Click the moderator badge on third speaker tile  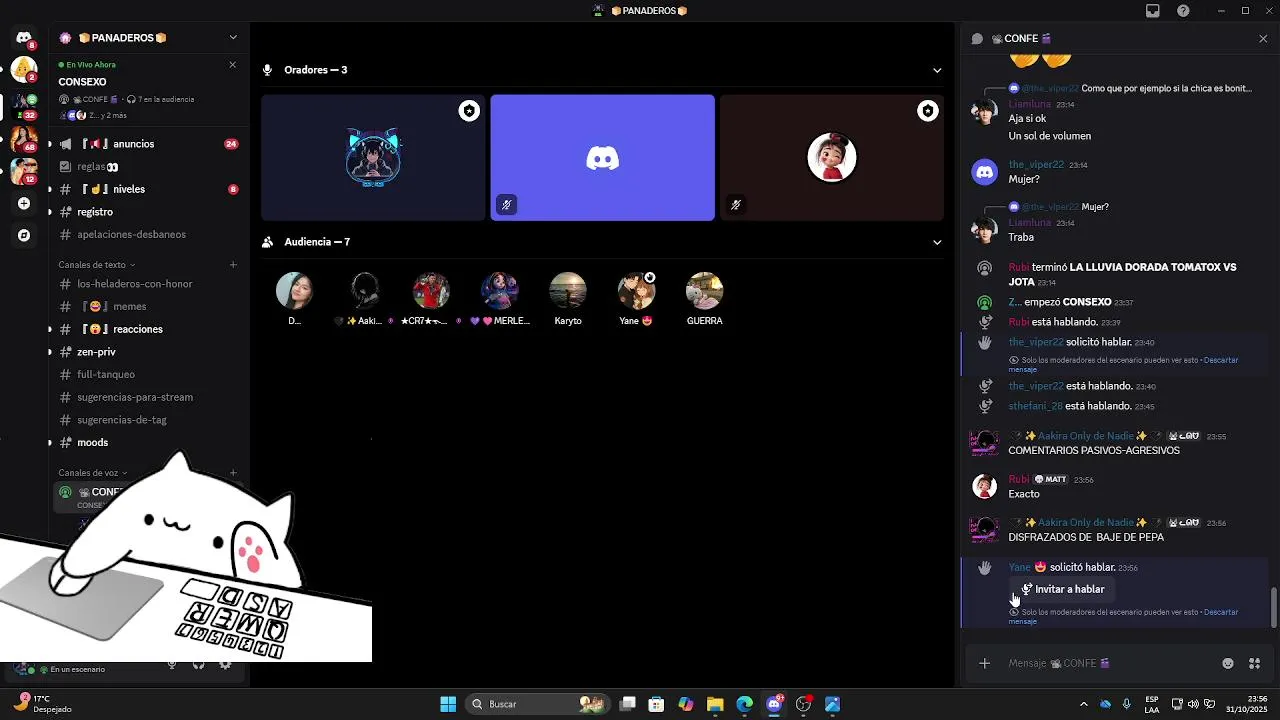(928, 111)
